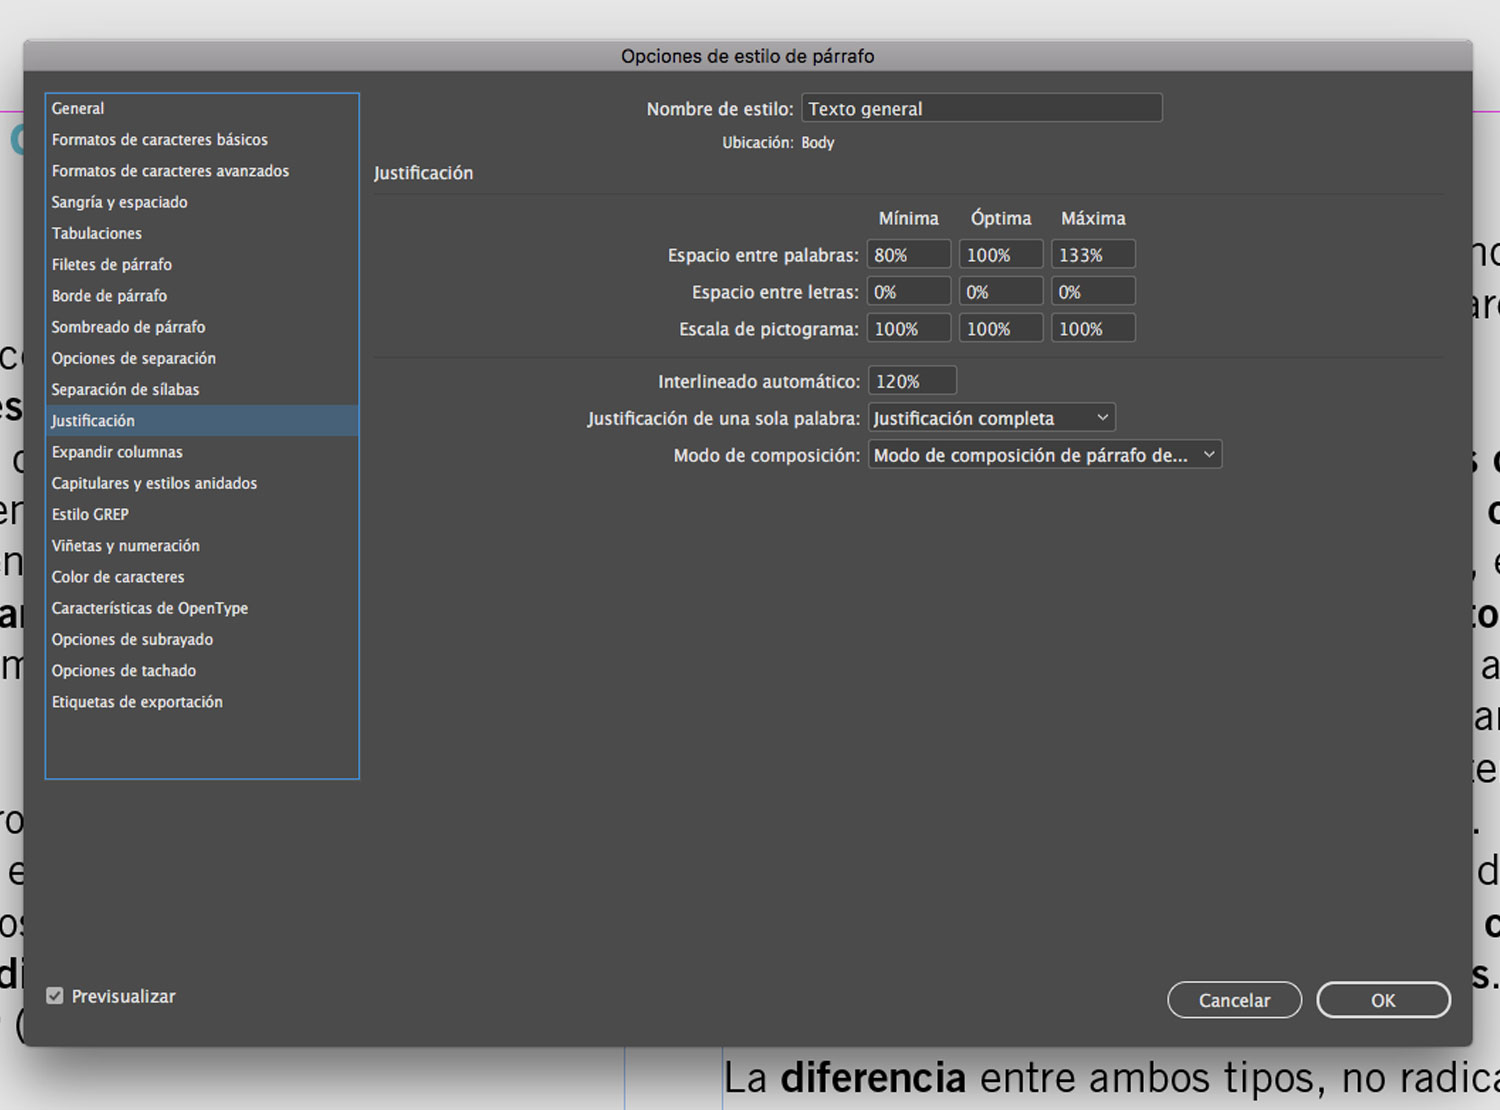Screen dimensions: 1500x1110
Task: Click the Nombre de estilo text field
Action: 981,108
